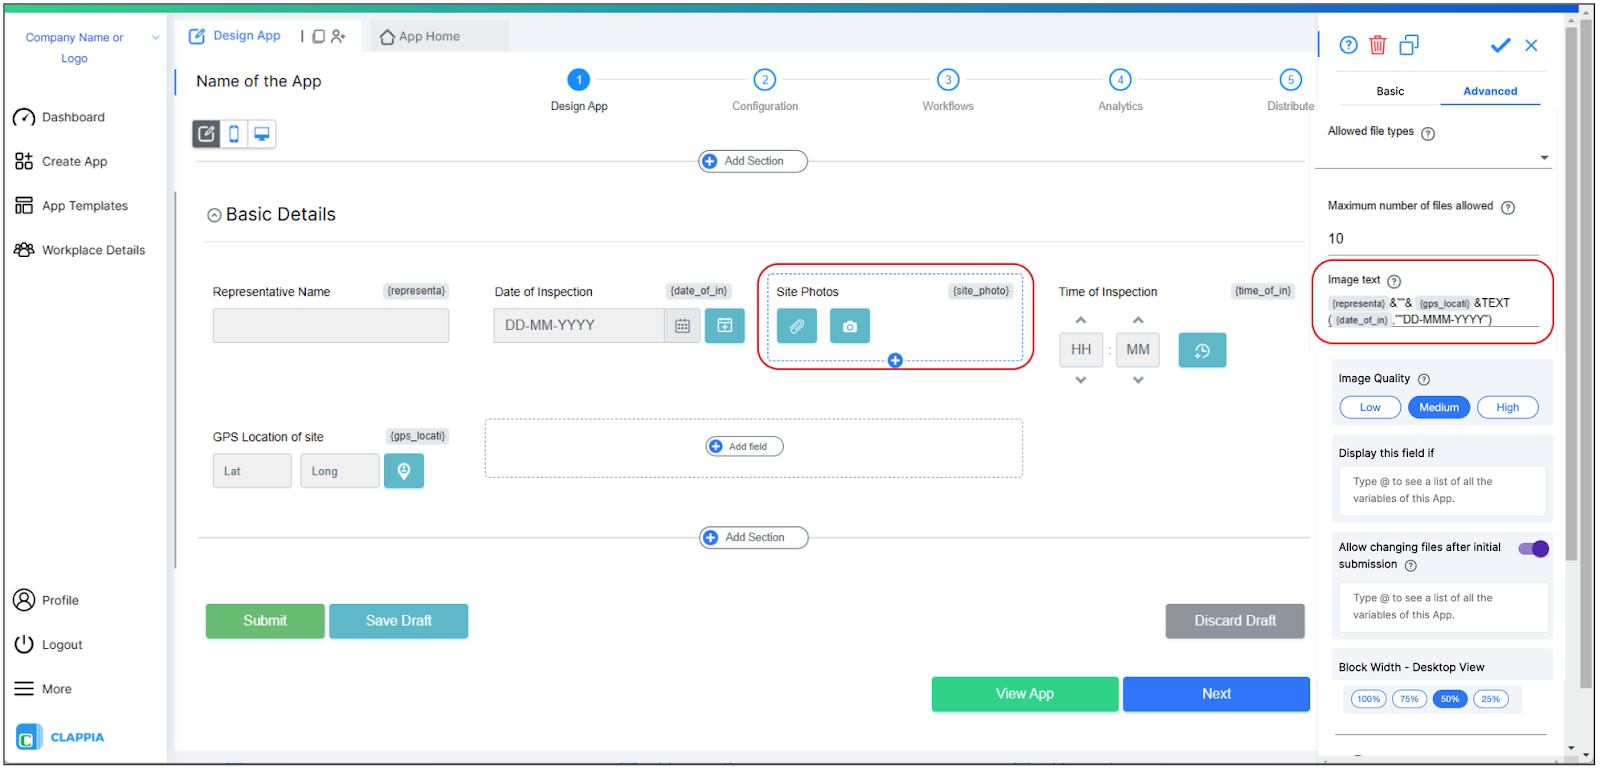Switch to desktop preview mode
Viewport: 1600px width, 771px height.
pos(262,134)
